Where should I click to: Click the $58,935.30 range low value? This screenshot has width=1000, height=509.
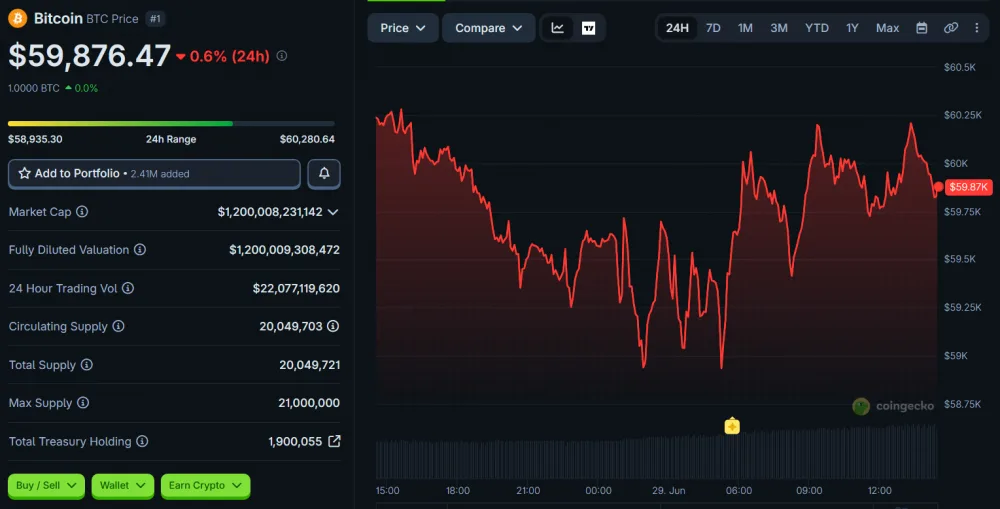(x=35, y=139)
